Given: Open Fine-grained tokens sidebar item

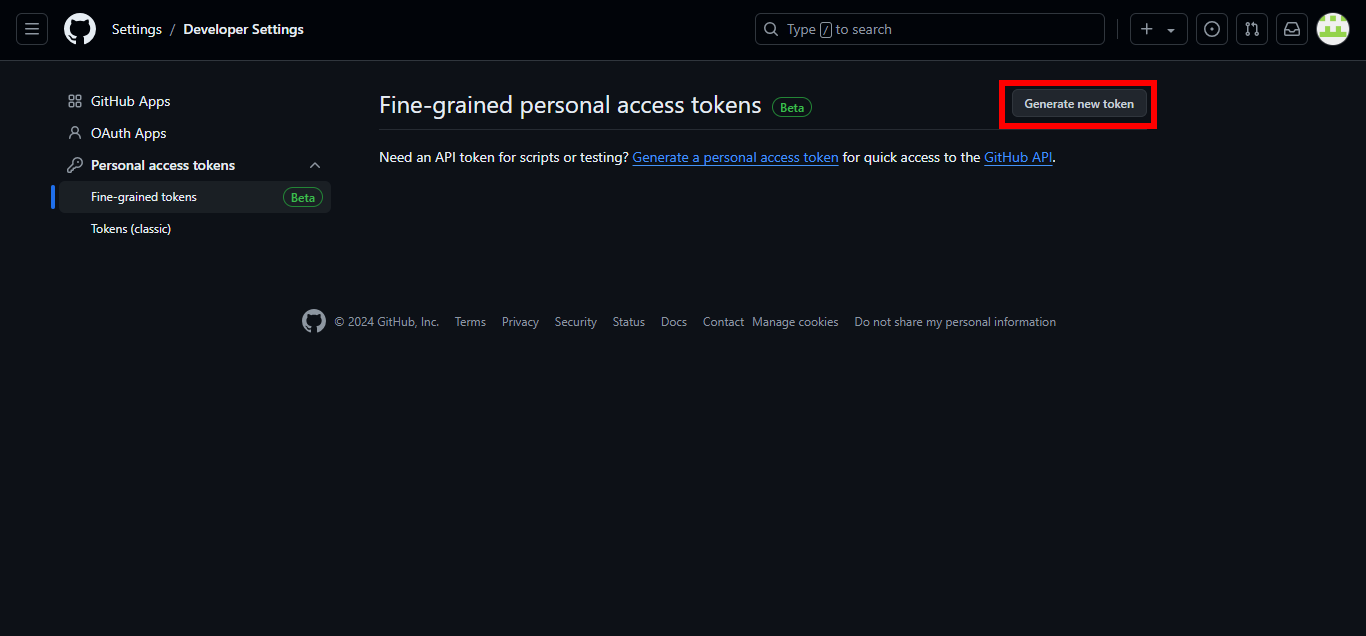Looking at the screenshot, I should [x=144, y=197].
